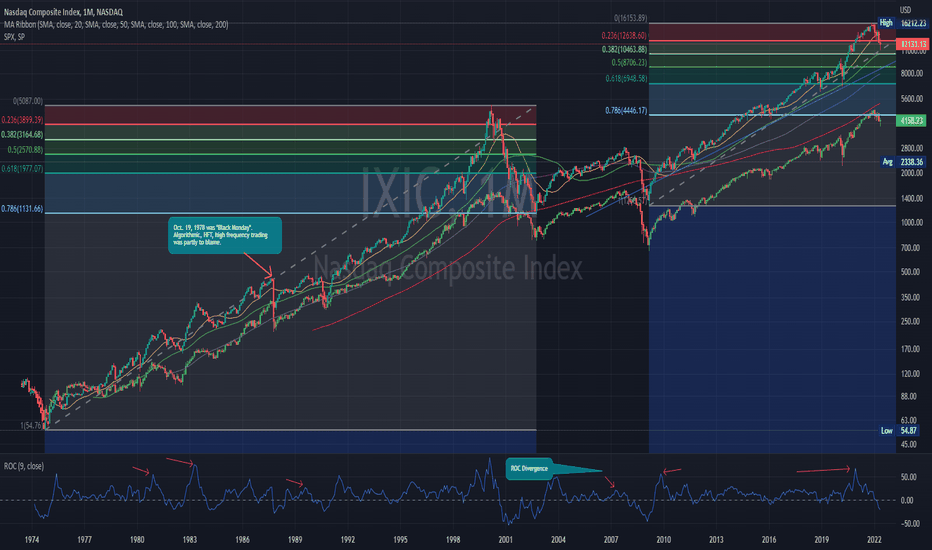
Task: Click the 2010 label on time axis
Action: (x=663, y=540)
